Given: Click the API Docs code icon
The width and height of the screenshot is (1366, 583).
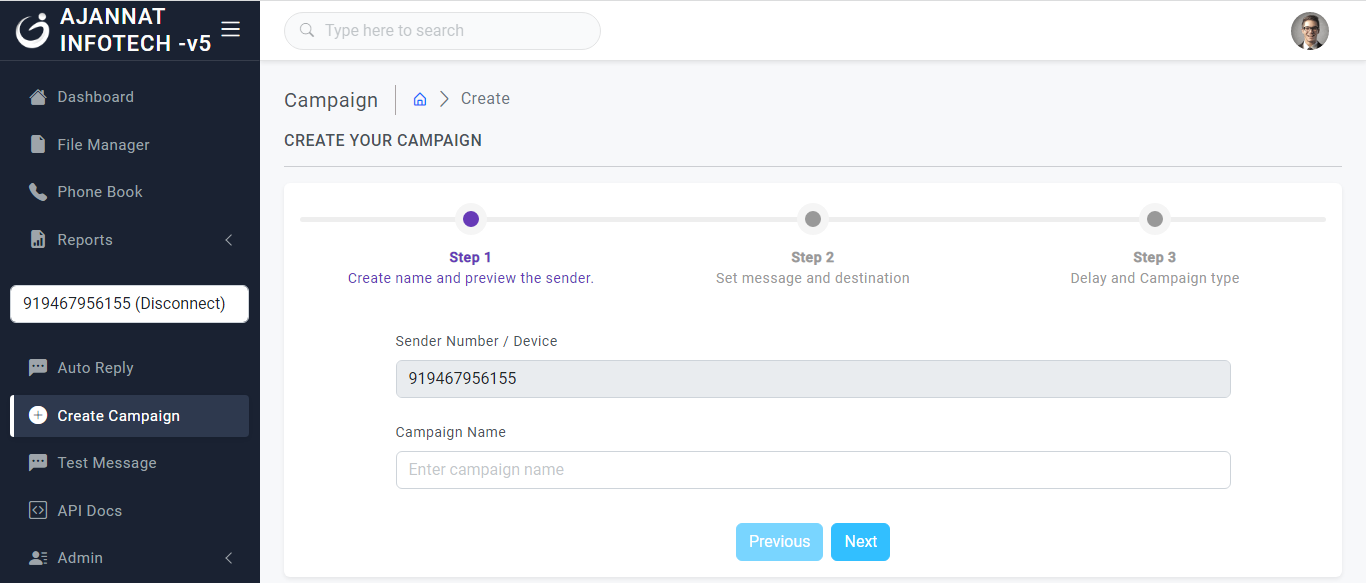Looking at the screenshot, I should pos(38,511).
